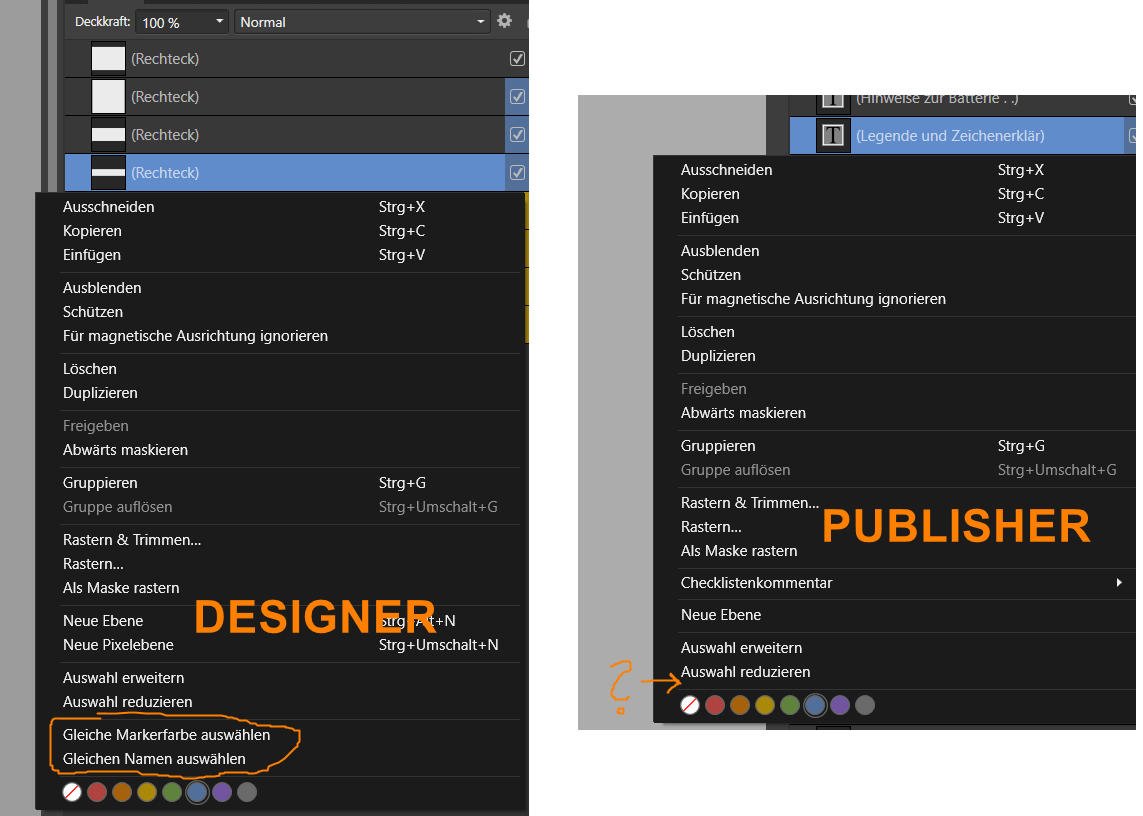
Task: Click Neue Pixelebene in the Designer menu
Action: [118, 645]
